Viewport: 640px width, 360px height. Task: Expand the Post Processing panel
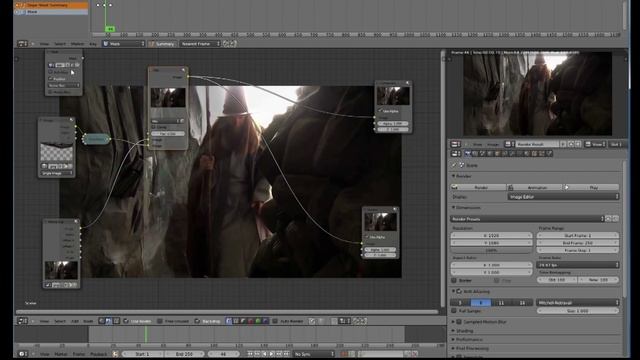(x=453, y=349)
